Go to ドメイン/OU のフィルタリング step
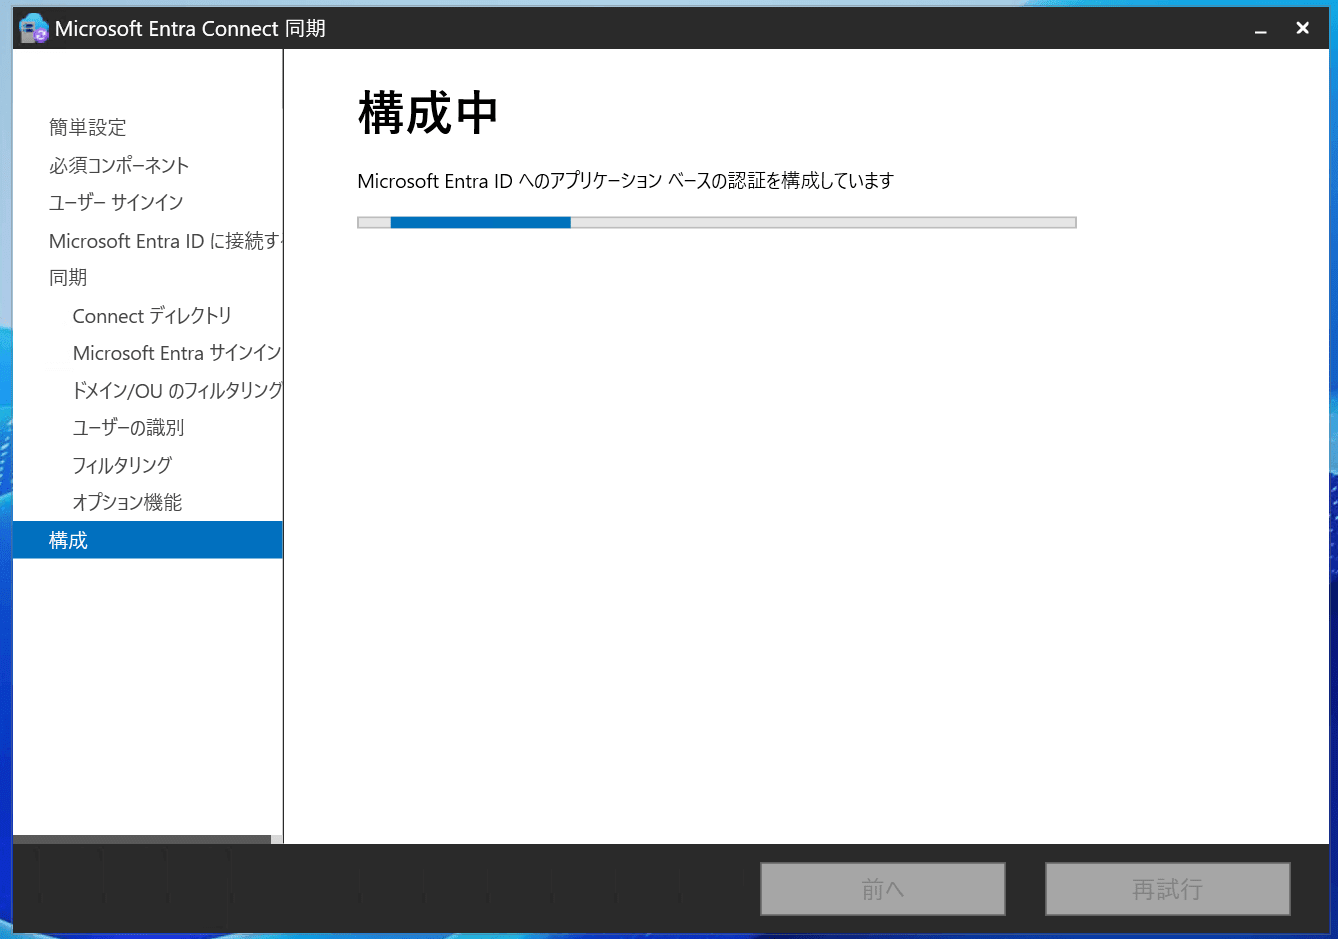The image size is (1338, 939). click(x=177, y=390)
